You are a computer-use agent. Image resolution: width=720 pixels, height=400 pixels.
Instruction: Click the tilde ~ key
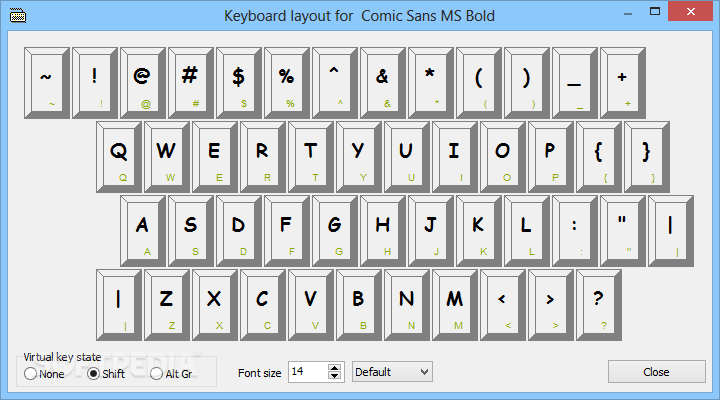click(x=47, y=83)
